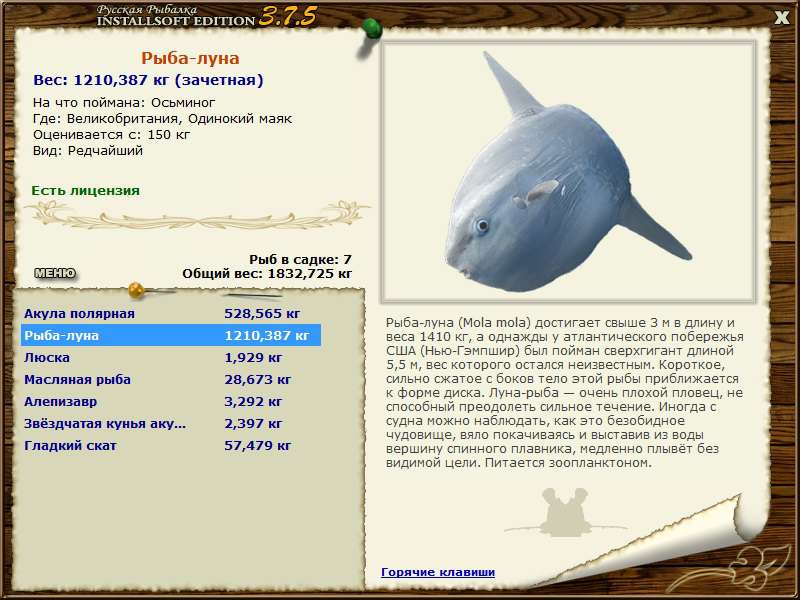The width and height of the screenshot is (800, 600).
Task: Click the 'На что поймана: Осьминог' line
Action: click(x=124, y=103)
